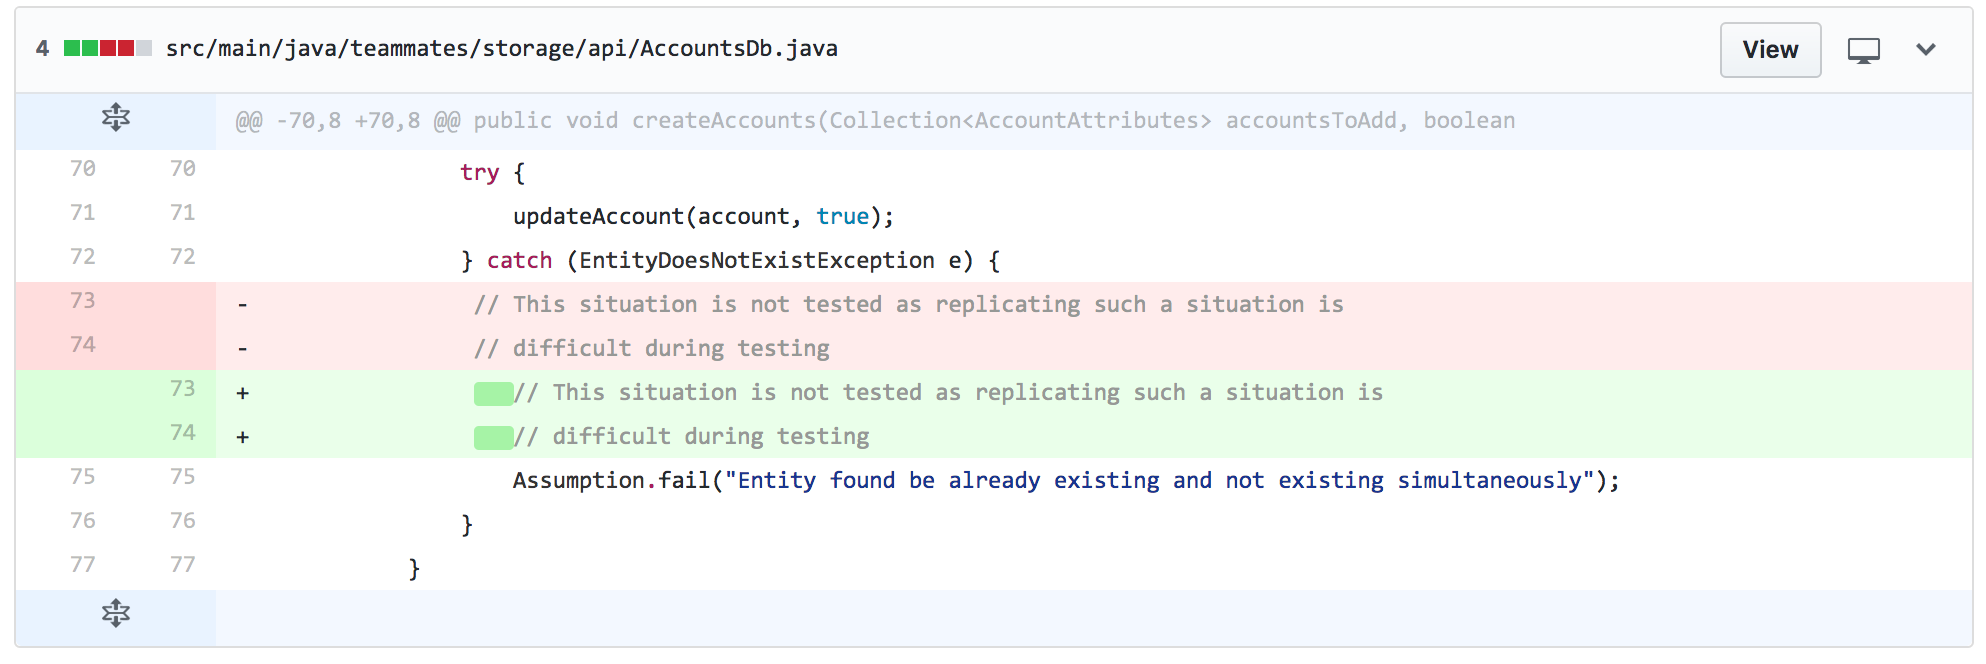Screen dimensions: 1986x664
Task: Select new line number 73 on added row
Action: (x=182, y=389)
